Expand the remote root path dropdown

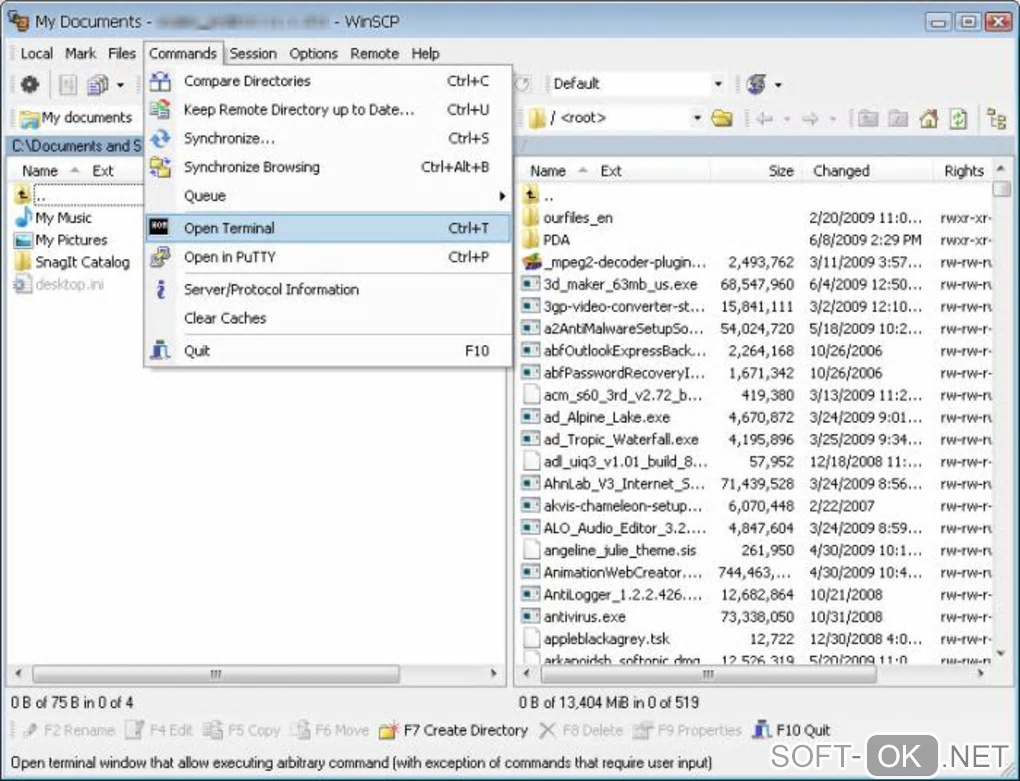(x=697, y=118)
